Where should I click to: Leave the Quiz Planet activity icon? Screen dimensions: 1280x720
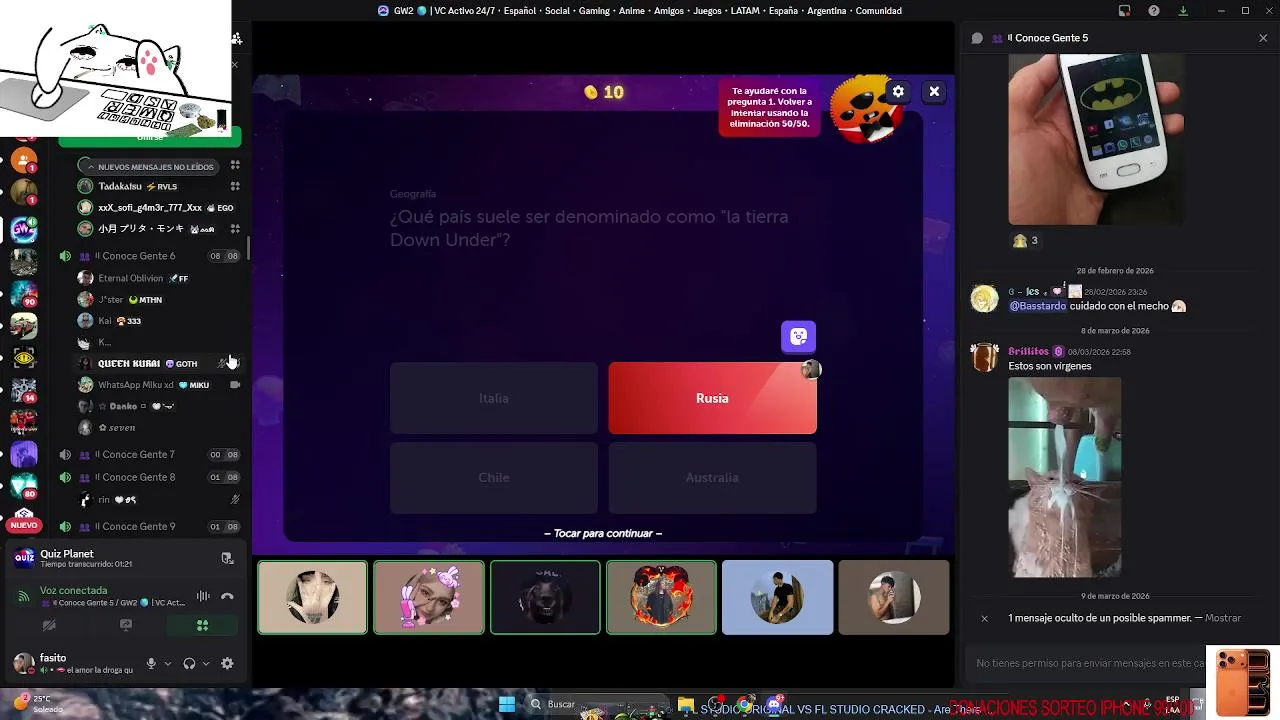click(x=227, y=558)
